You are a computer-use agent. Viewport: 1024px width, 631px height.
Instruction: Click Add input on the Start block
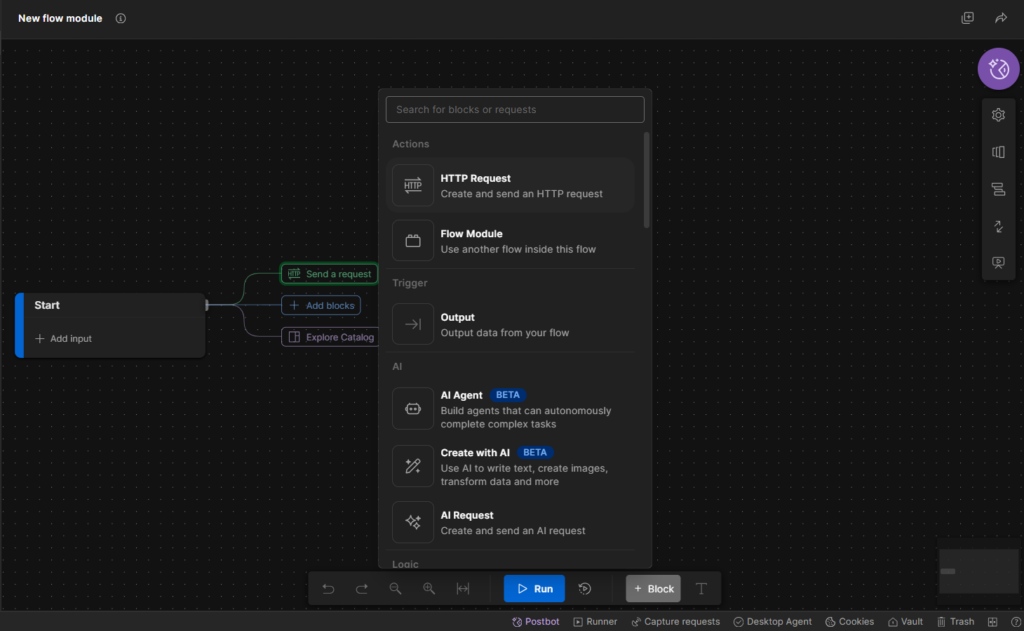[63, 339]
